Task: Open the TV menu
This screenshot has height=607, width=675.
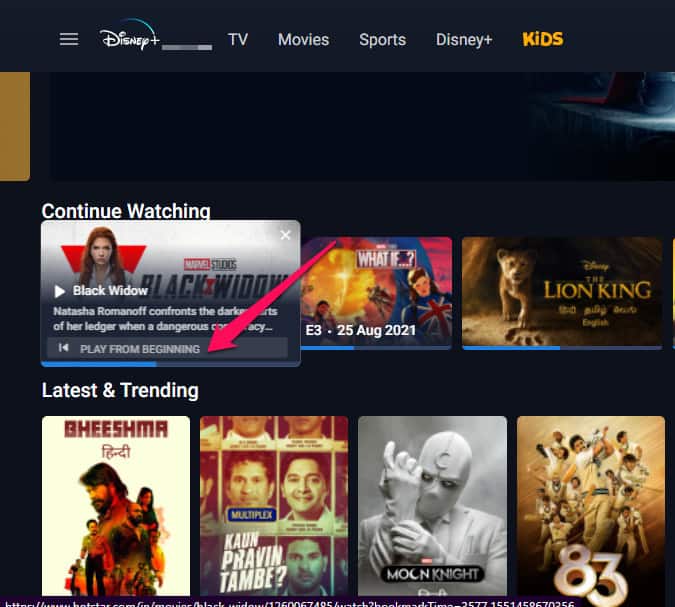Action: (x=238, y=40)
